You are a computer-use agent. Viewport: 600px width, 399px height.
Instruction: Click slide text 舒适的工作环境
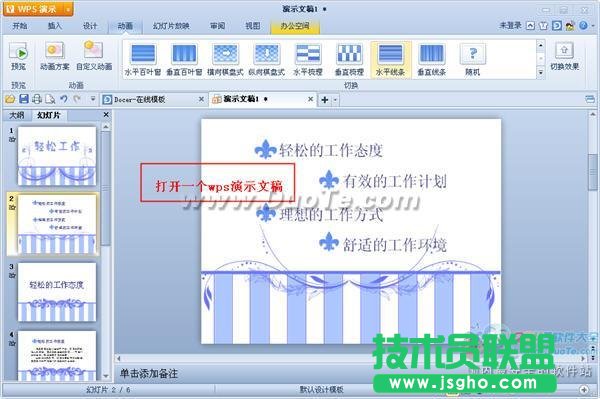(x=395, y=244)
